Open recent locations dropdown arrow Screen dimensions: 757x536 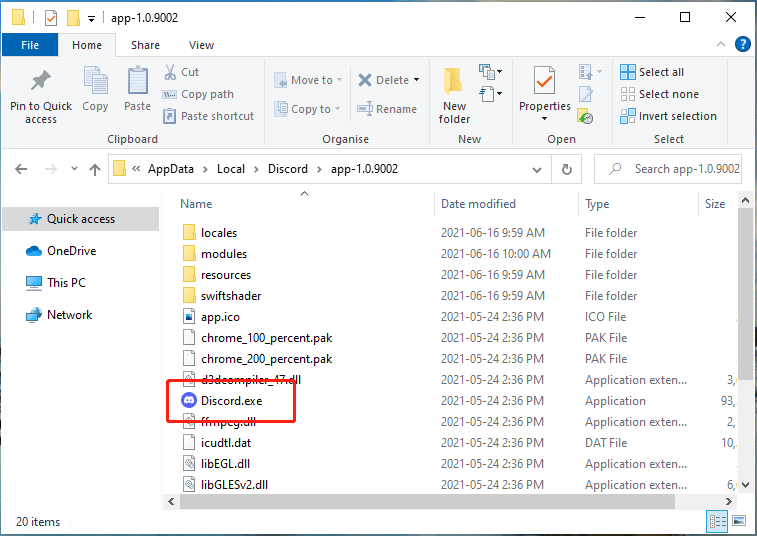click(x=74, y=169)
